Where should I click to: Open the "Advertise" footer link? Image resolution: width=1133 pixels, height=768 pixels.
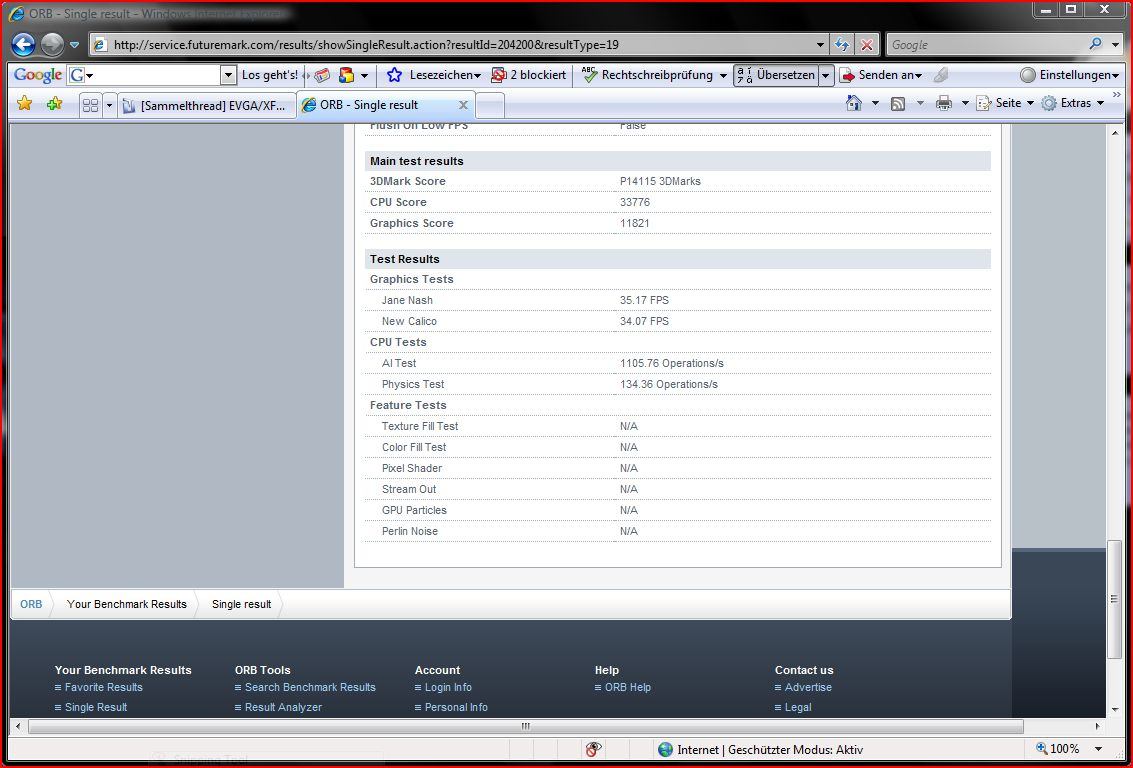808,687
